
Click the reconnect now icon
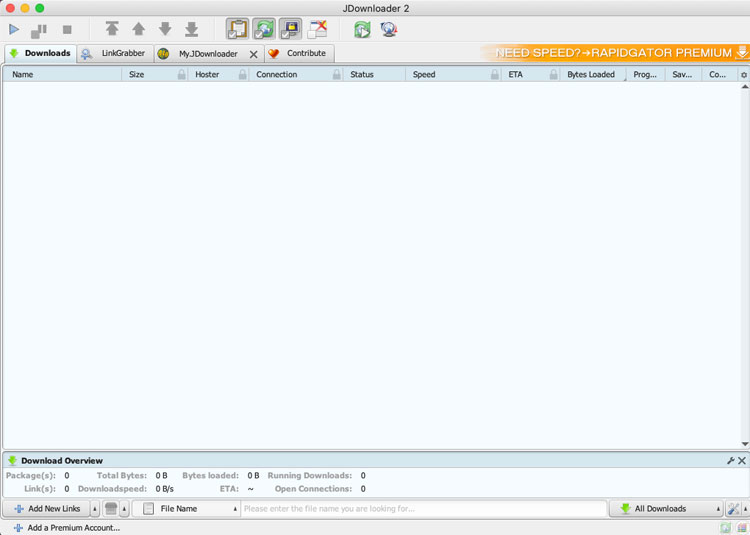tap(362, 30)
